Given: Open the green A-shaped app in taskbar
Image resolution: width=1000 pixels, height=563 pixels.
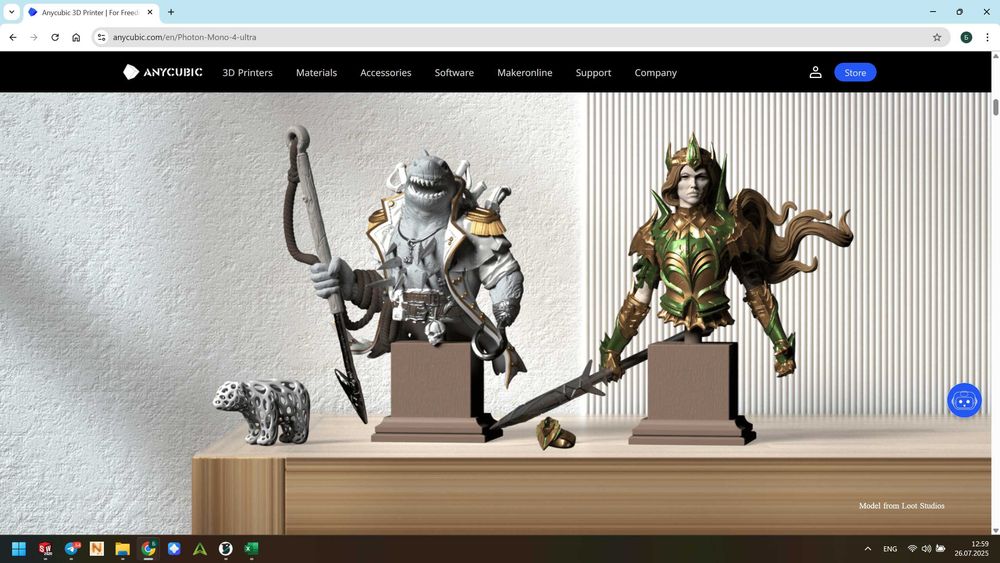Looking at the screenshot, I should click(200, 548).
